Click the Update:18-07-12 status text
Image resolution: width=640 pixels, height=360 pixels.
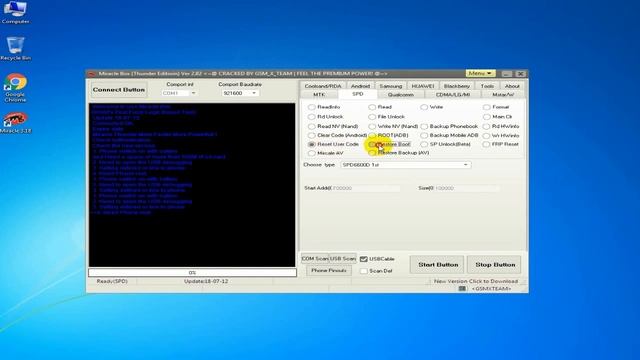click(x=206, y=281)
